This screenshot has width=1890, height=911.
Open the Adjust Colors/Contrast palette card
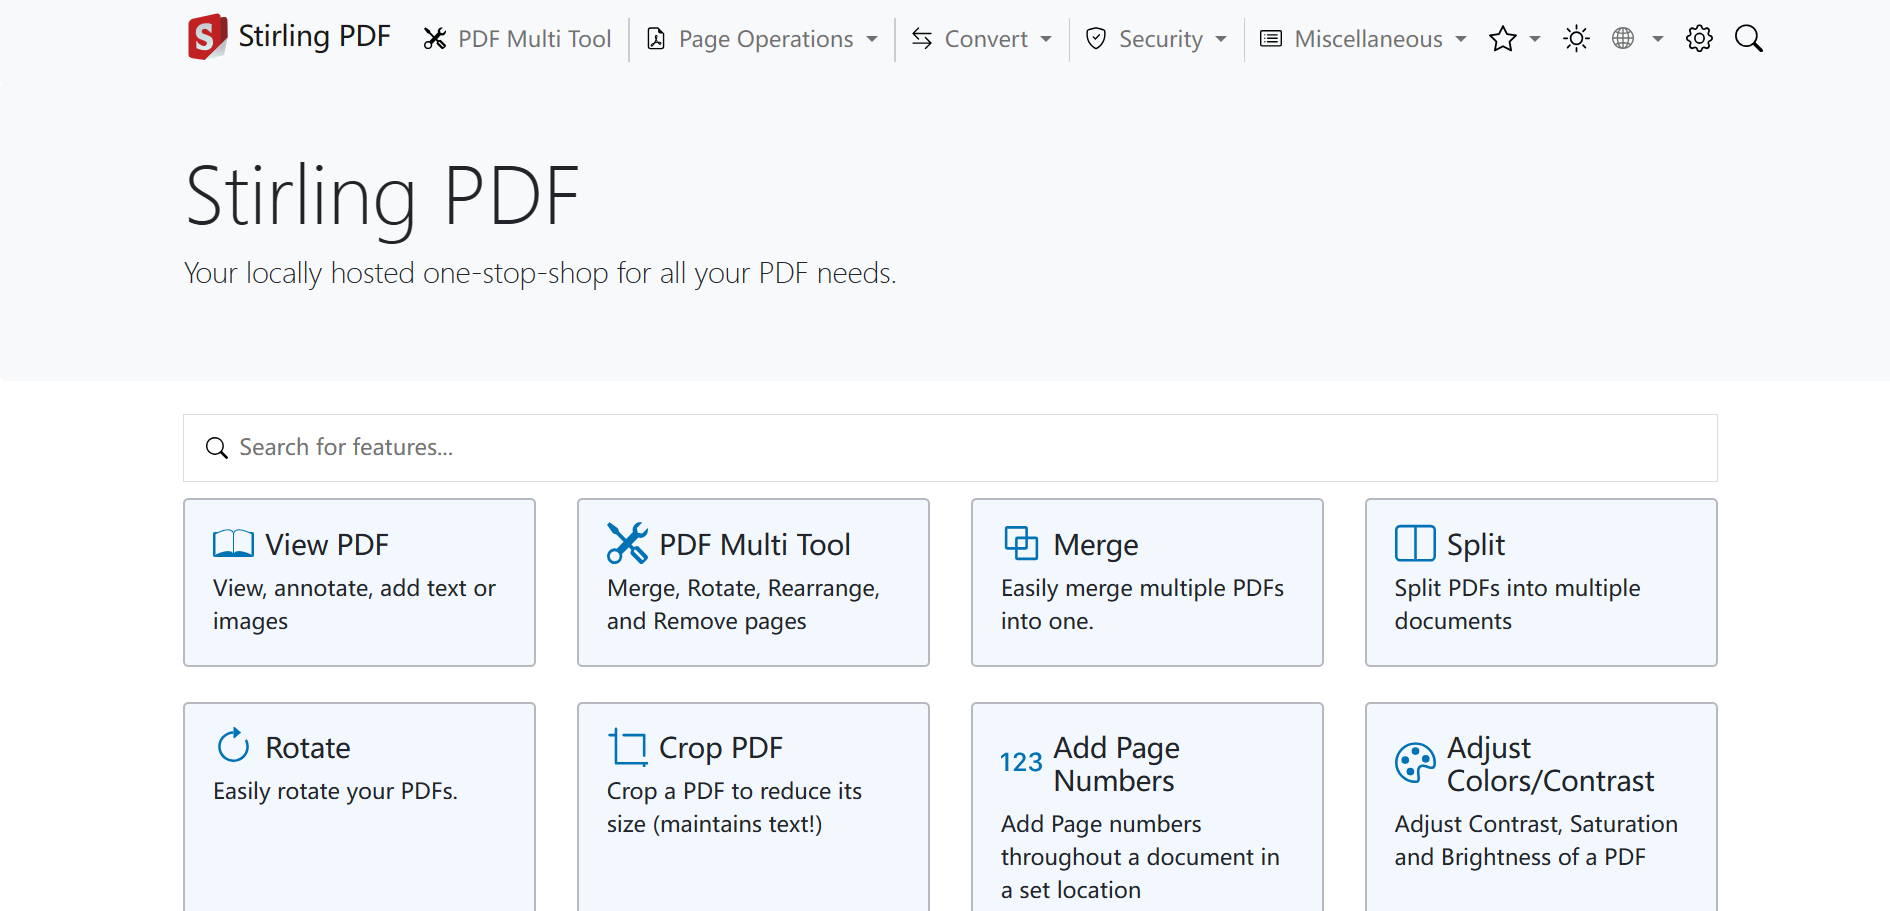pyautogui.click(x=1540, y=800)
